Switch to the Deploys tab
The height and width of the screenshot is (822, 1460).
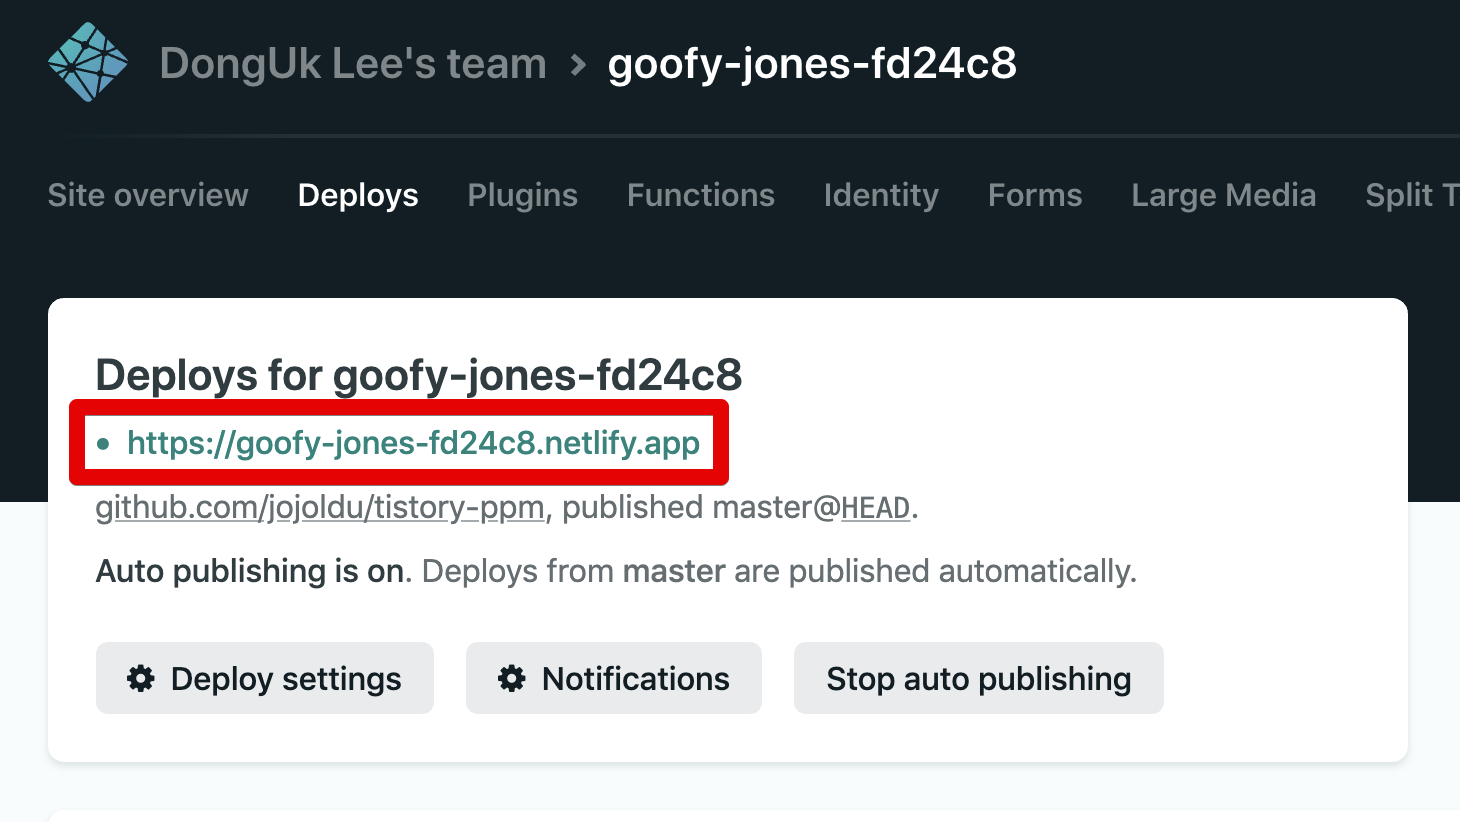tap(358, 195)
